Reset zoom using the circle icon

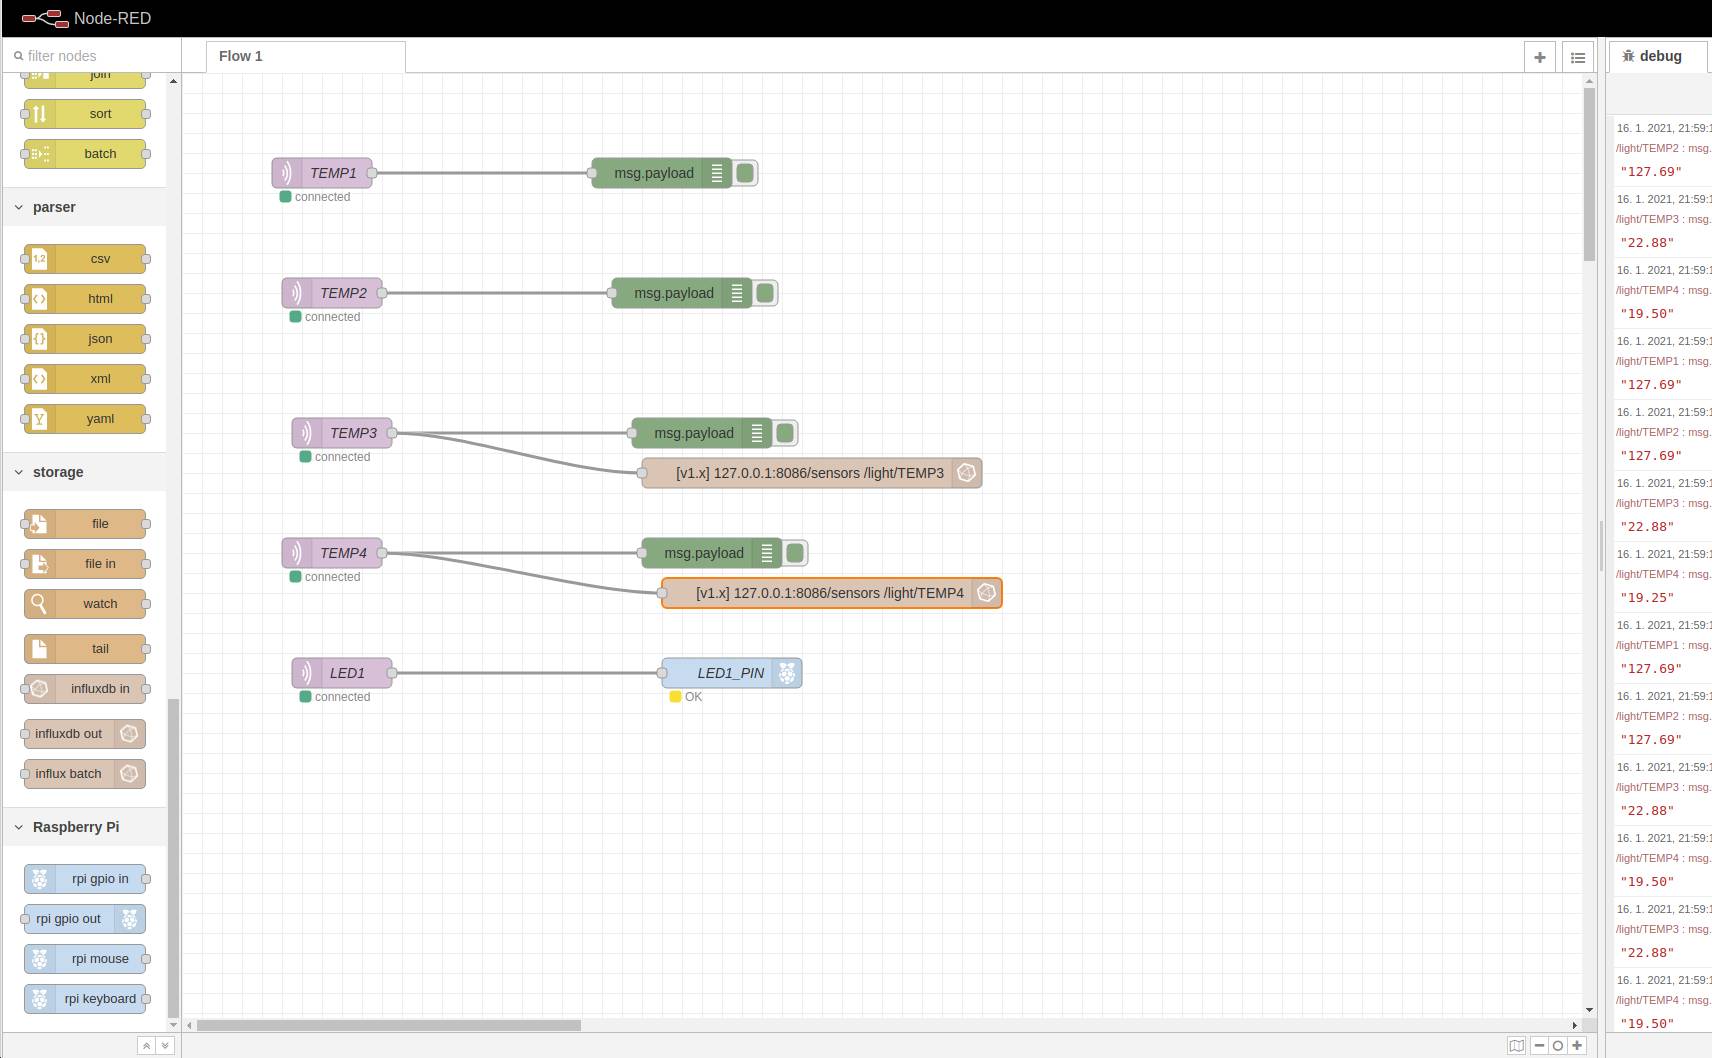tap(1558, 1045)
